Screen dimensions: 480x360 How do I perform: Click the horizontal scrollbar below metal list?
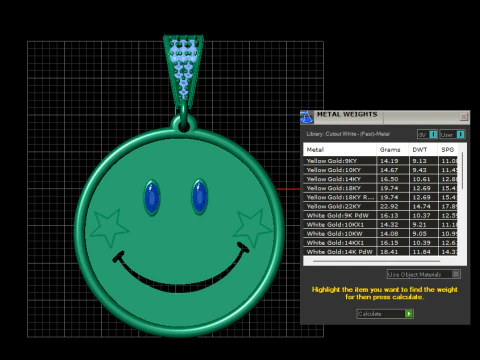click(x=377, y=261)
